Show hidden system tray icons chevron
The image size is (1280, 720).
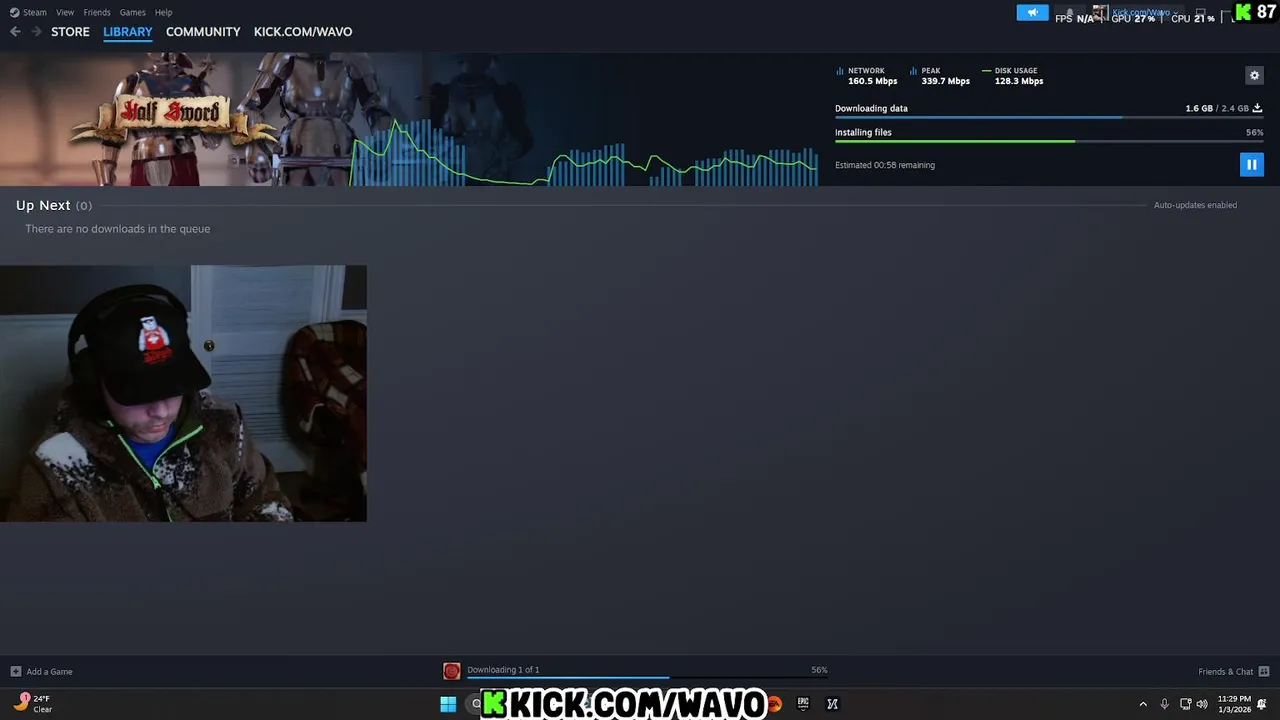[1143, 704]
